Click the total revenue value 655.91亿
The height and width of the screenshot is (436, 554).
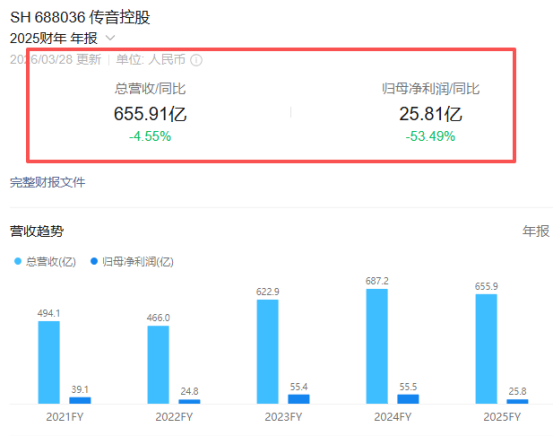pos(150,114)
